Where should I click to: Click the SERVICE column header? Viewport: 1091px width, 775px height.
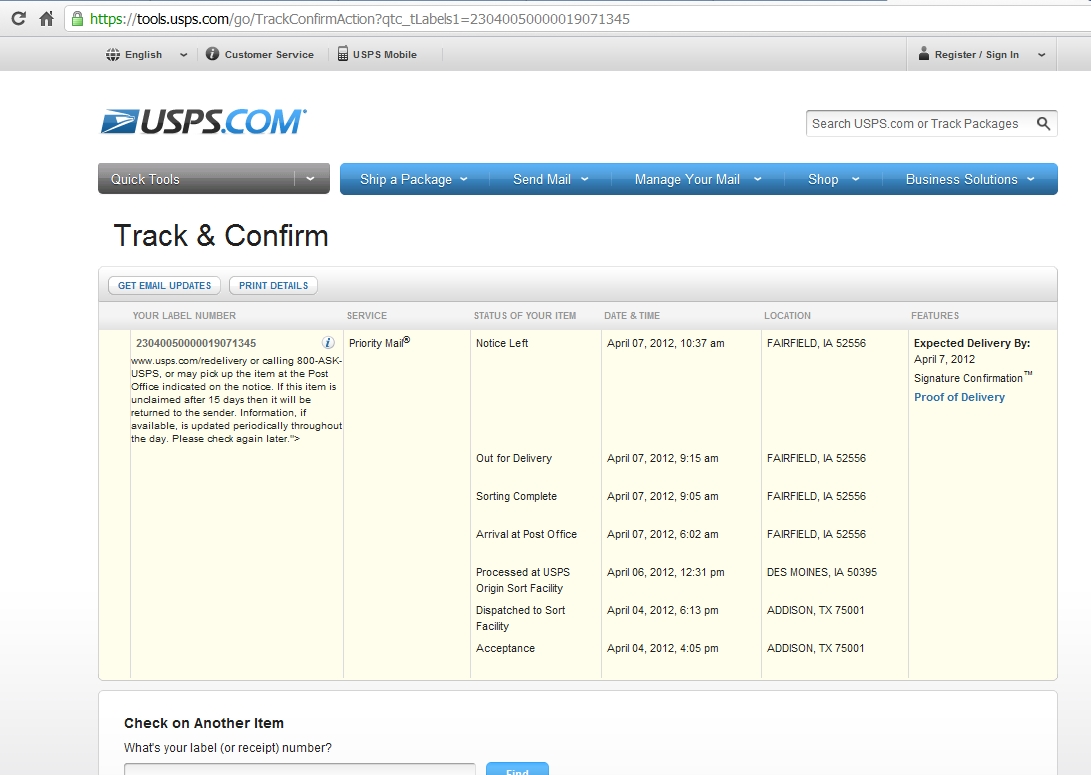coord(367,316)
